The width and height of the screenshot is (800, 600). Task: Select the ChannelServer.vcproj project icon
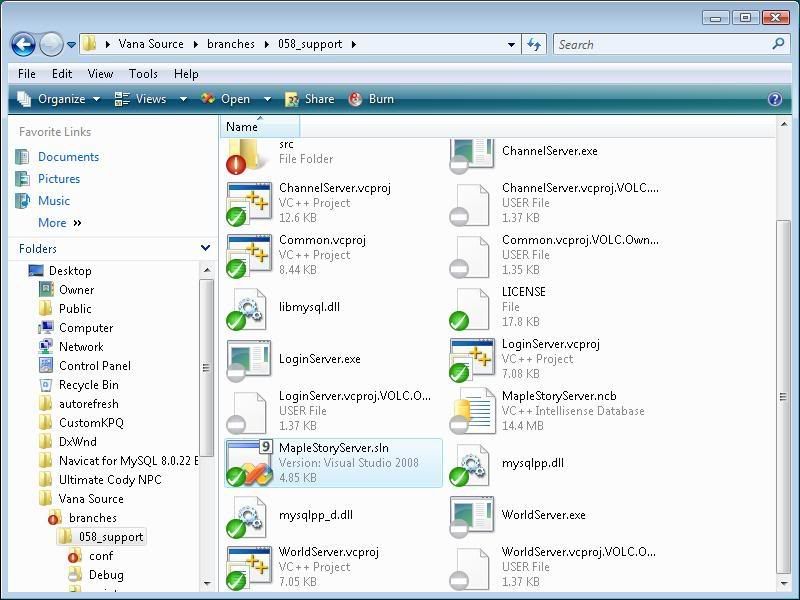click(248, 204)
